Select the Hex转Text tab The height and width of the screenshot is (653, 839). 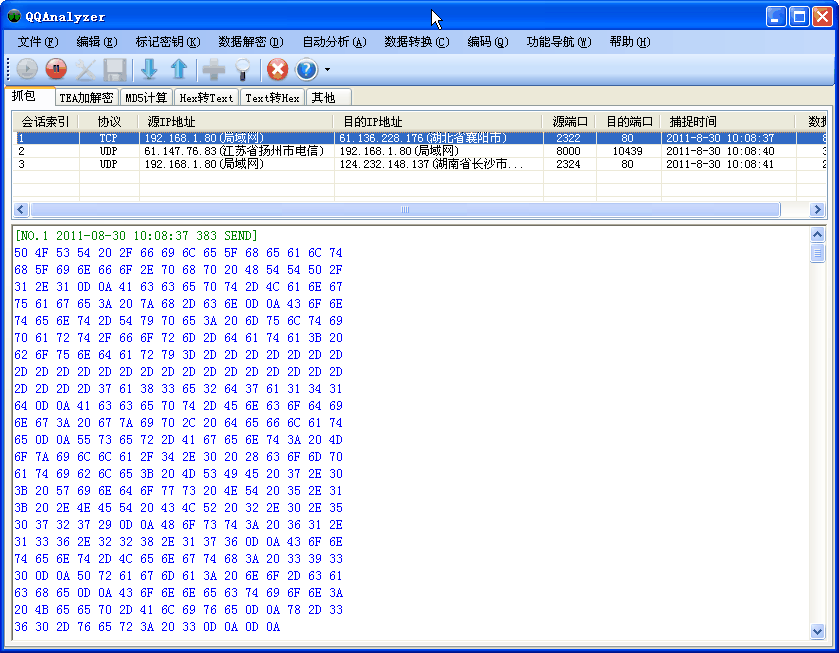(x=206, y=98)
